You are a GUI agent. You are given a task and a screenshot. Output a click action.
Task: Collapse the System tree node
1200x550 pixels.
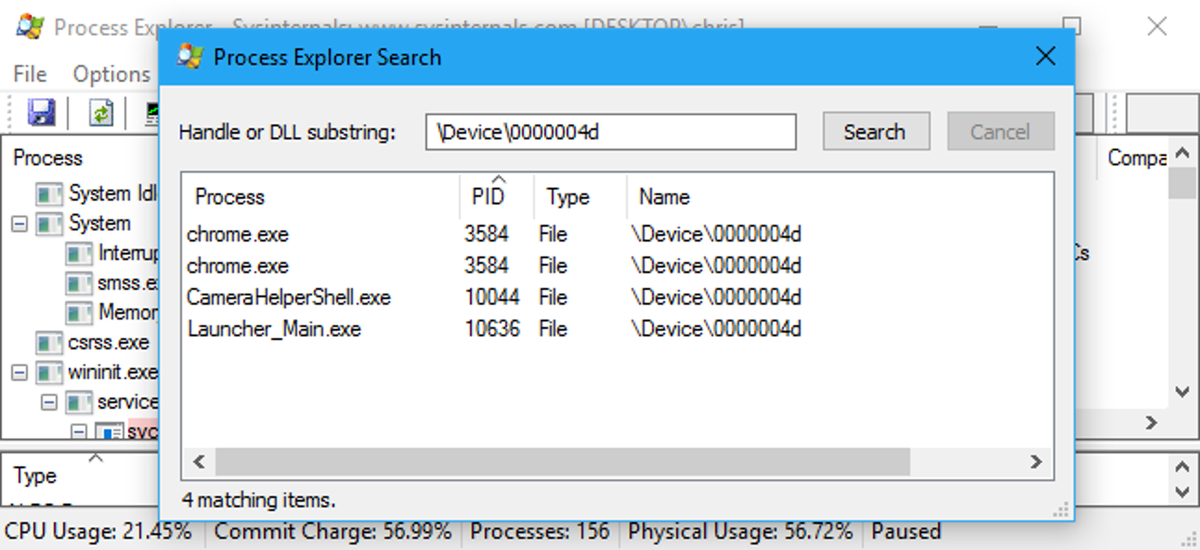[19, 223]
